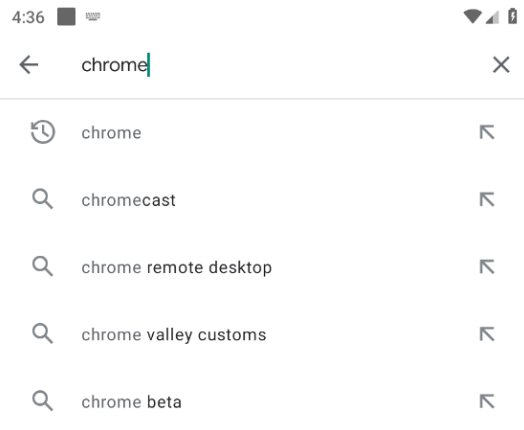Viewport: 524px width, 430px height.
Task: Choose the chrome valley customs suggestion
Action: (x=262, y=334)
